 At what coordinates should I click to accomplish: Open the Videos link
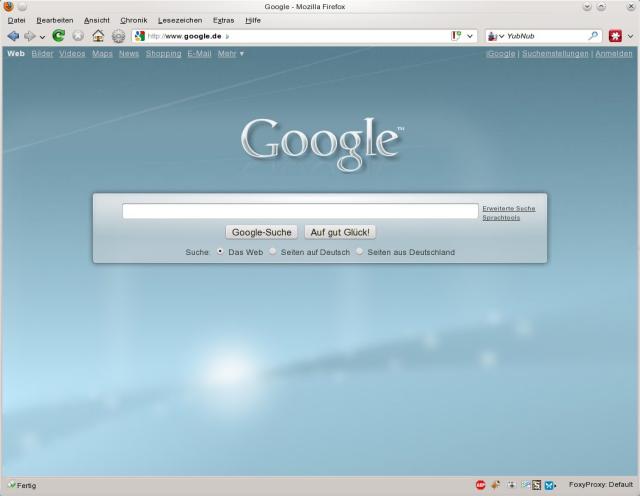(x=72, y=53)
